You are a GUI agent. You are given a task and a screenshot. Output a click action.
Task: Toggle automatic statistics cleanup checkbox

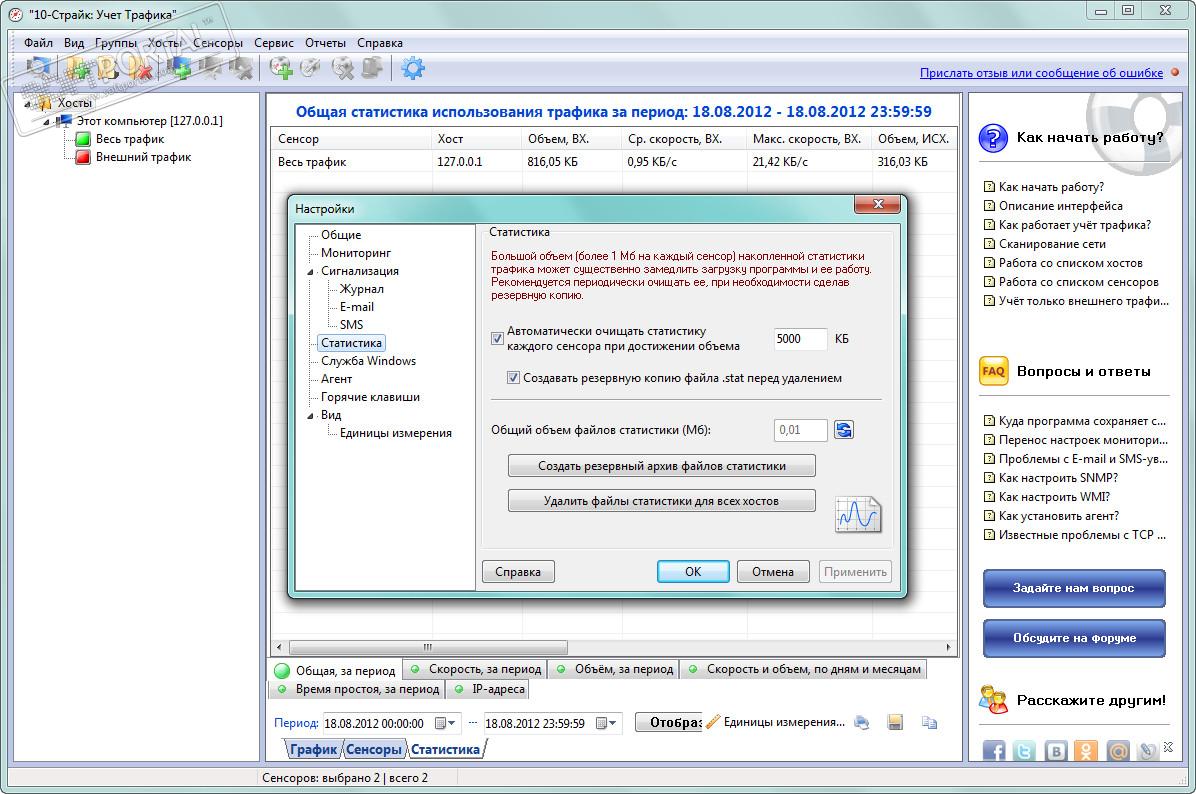pos(497,338)
